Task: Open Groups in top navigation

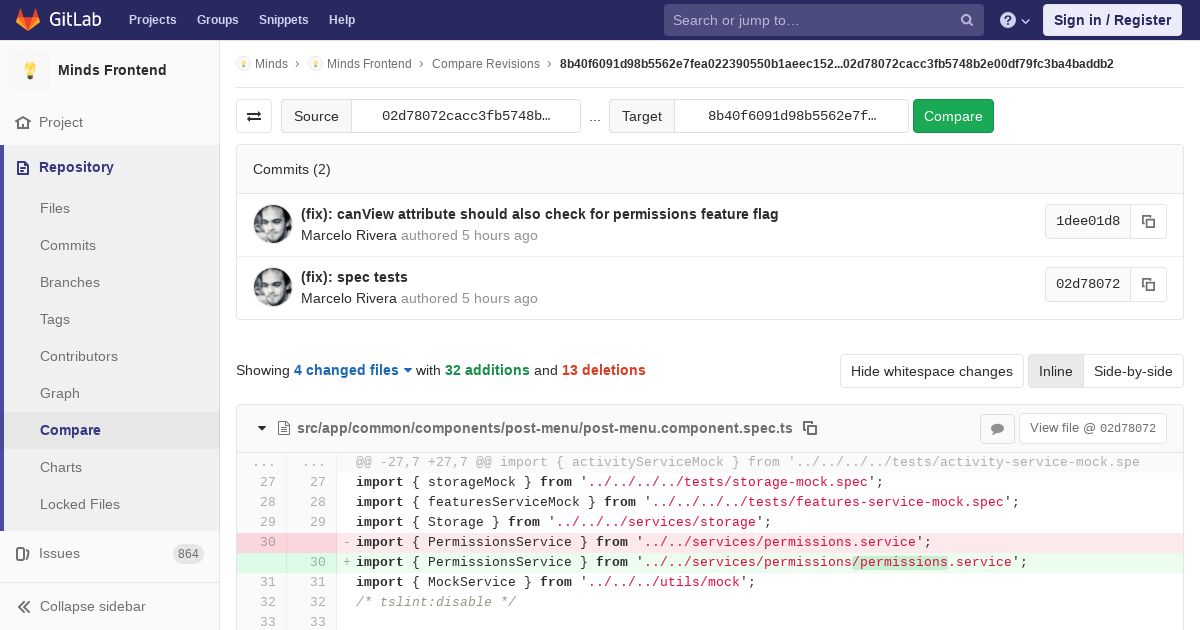Action: [x=217, y=20]
